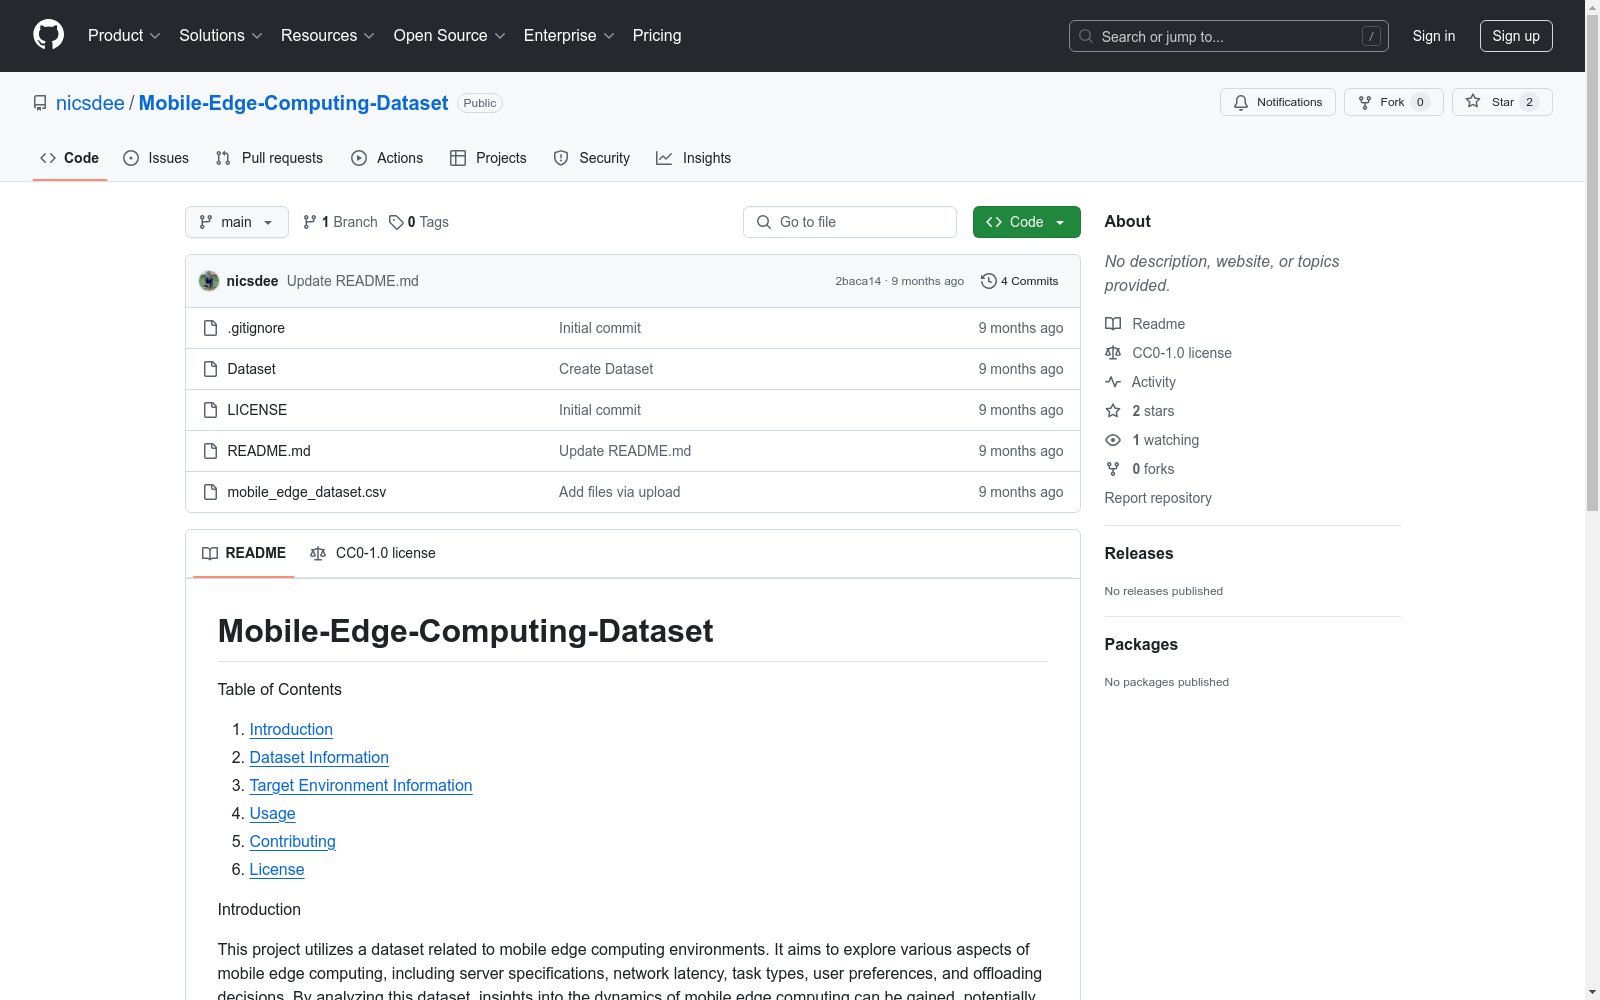Open the LICENSE file
Image resolution: width=1600 pixels, height=1000 pixels.
coord(257,410)
